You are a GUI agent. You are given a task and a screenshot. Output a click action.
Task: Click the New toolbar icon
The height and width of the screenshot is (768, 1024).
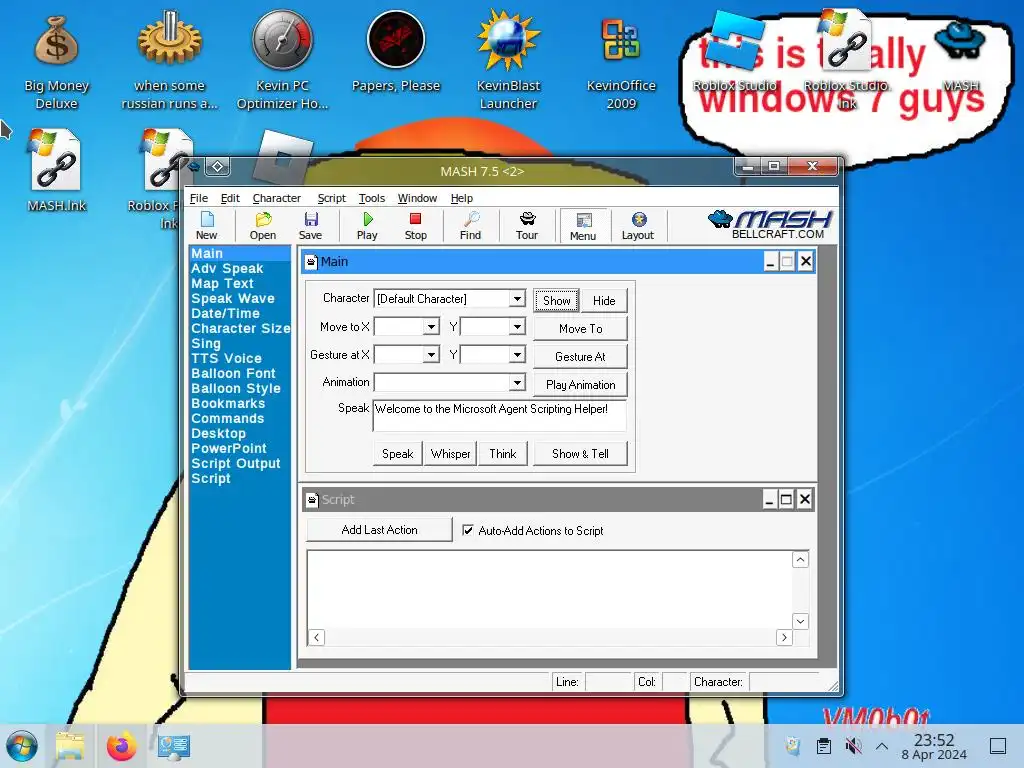[x=206, y=226]
